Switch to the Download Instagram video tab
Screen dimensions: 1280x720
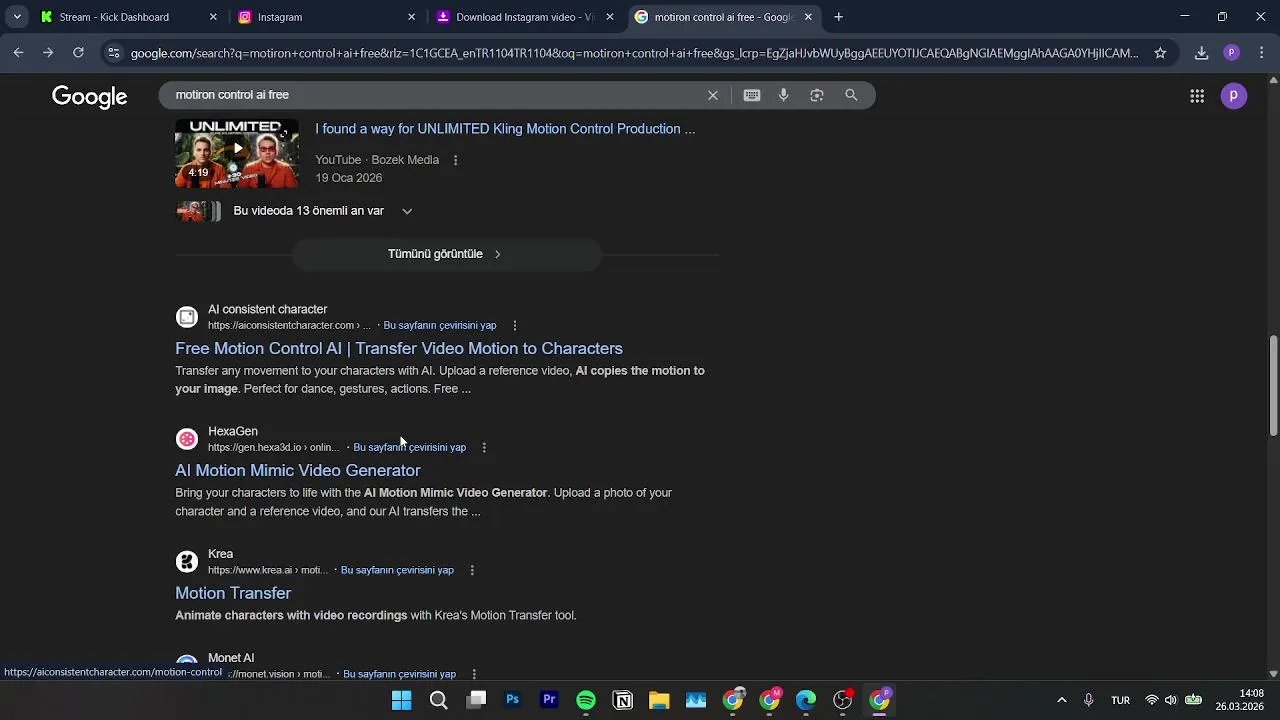[525, 17]
